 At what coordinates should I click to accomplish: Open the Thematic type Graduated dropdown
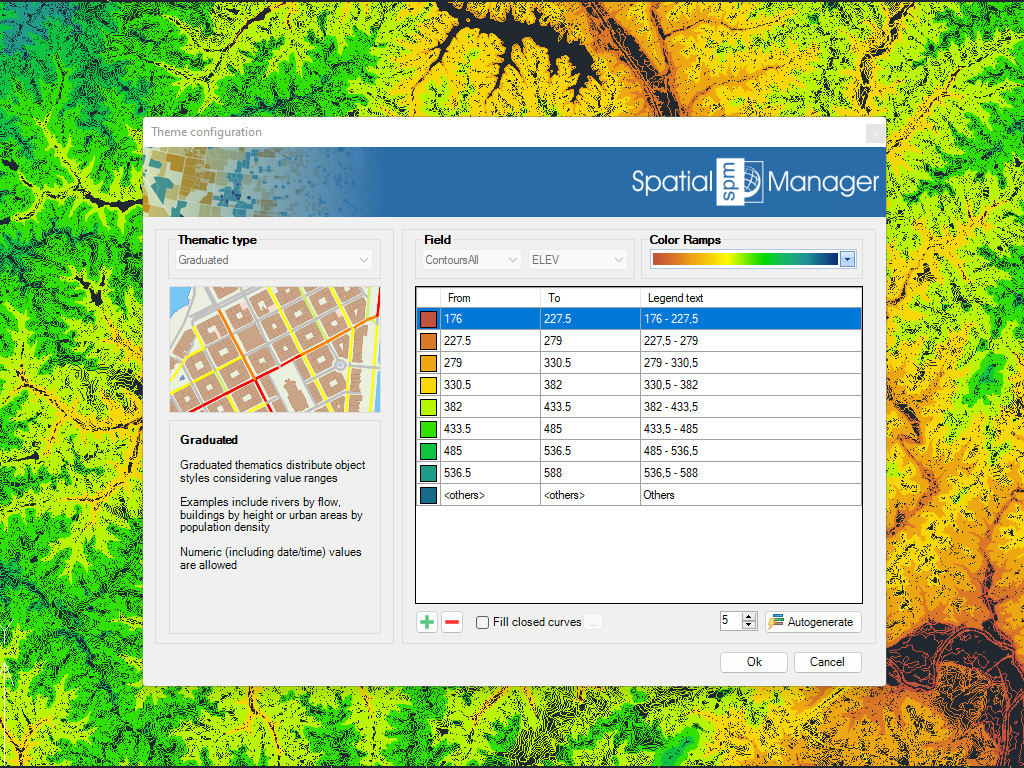[x=274, y=260]
